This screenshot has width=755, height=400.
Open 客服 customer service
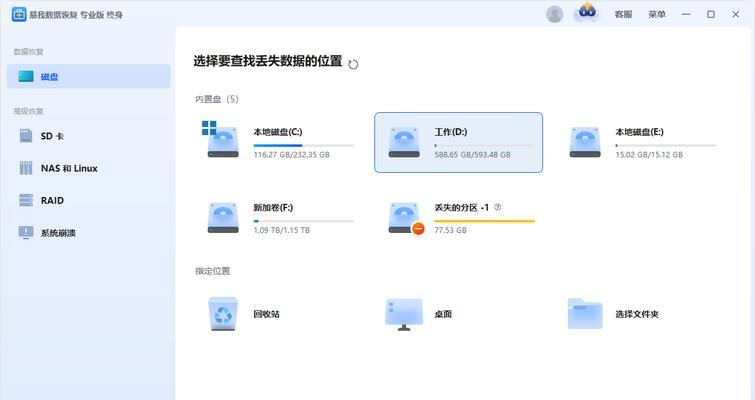click(x=623, y=14)
